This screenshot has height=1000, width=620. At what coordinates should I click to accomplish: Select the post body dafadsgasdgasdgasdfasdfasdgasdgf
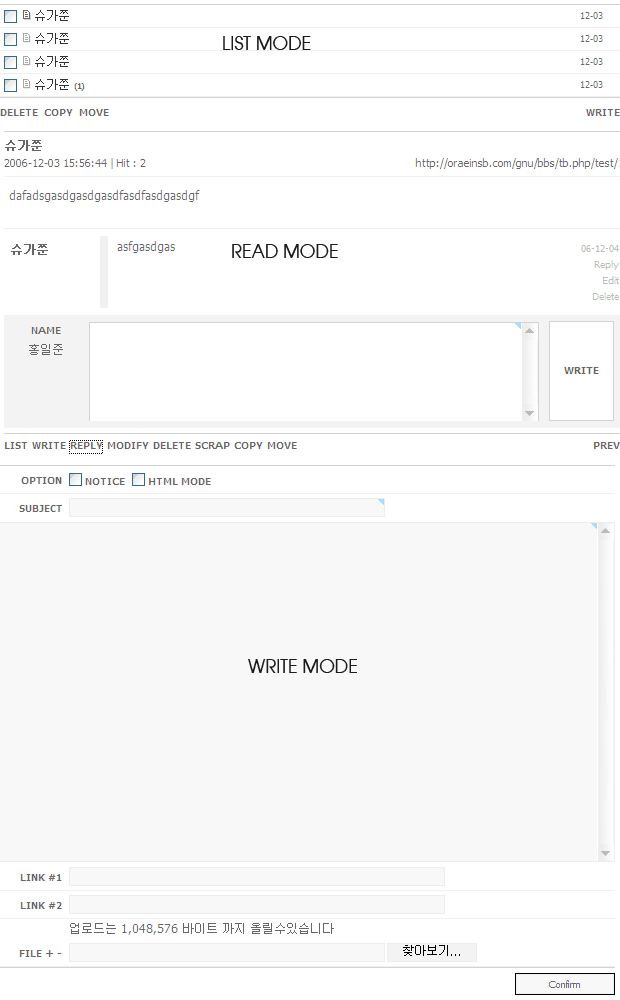104,196
